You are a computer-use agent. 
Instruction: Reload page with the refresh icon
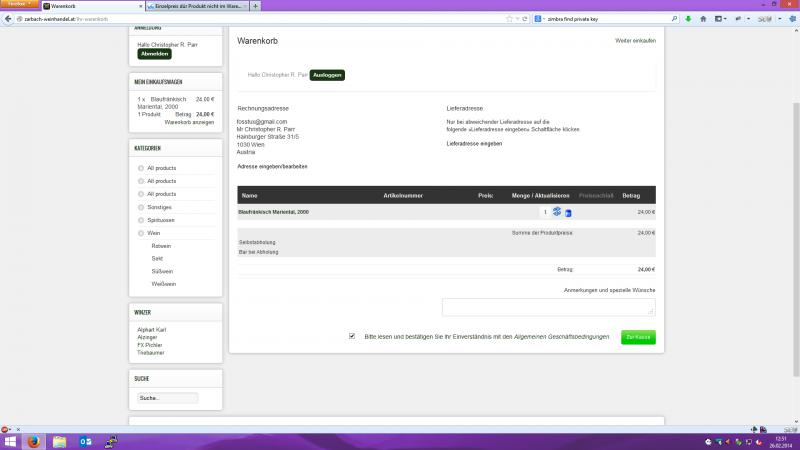524,19
